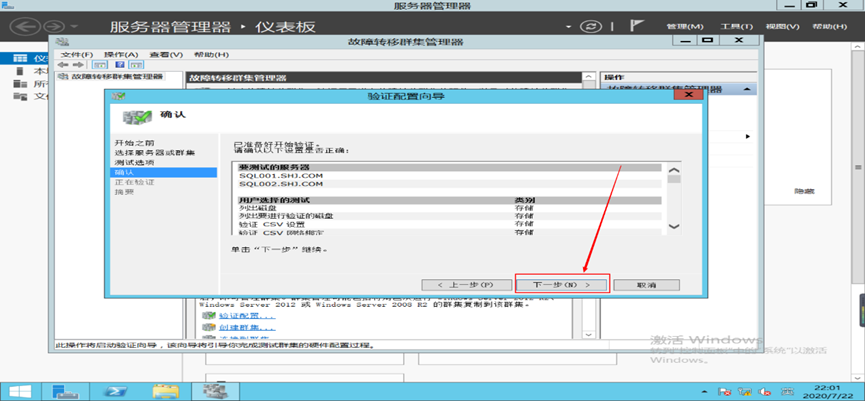Click the volume tray icon
This screenshot has height=401, width=865.
click(764, 392)
